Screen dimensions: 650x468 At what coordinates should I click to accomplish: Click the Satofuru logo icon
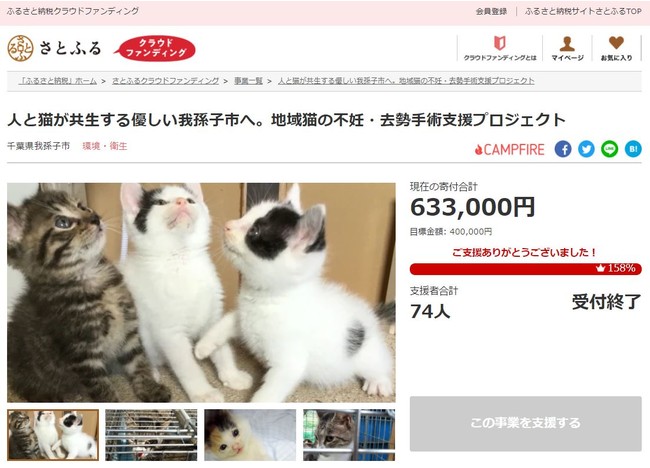[x=20, y=48]
